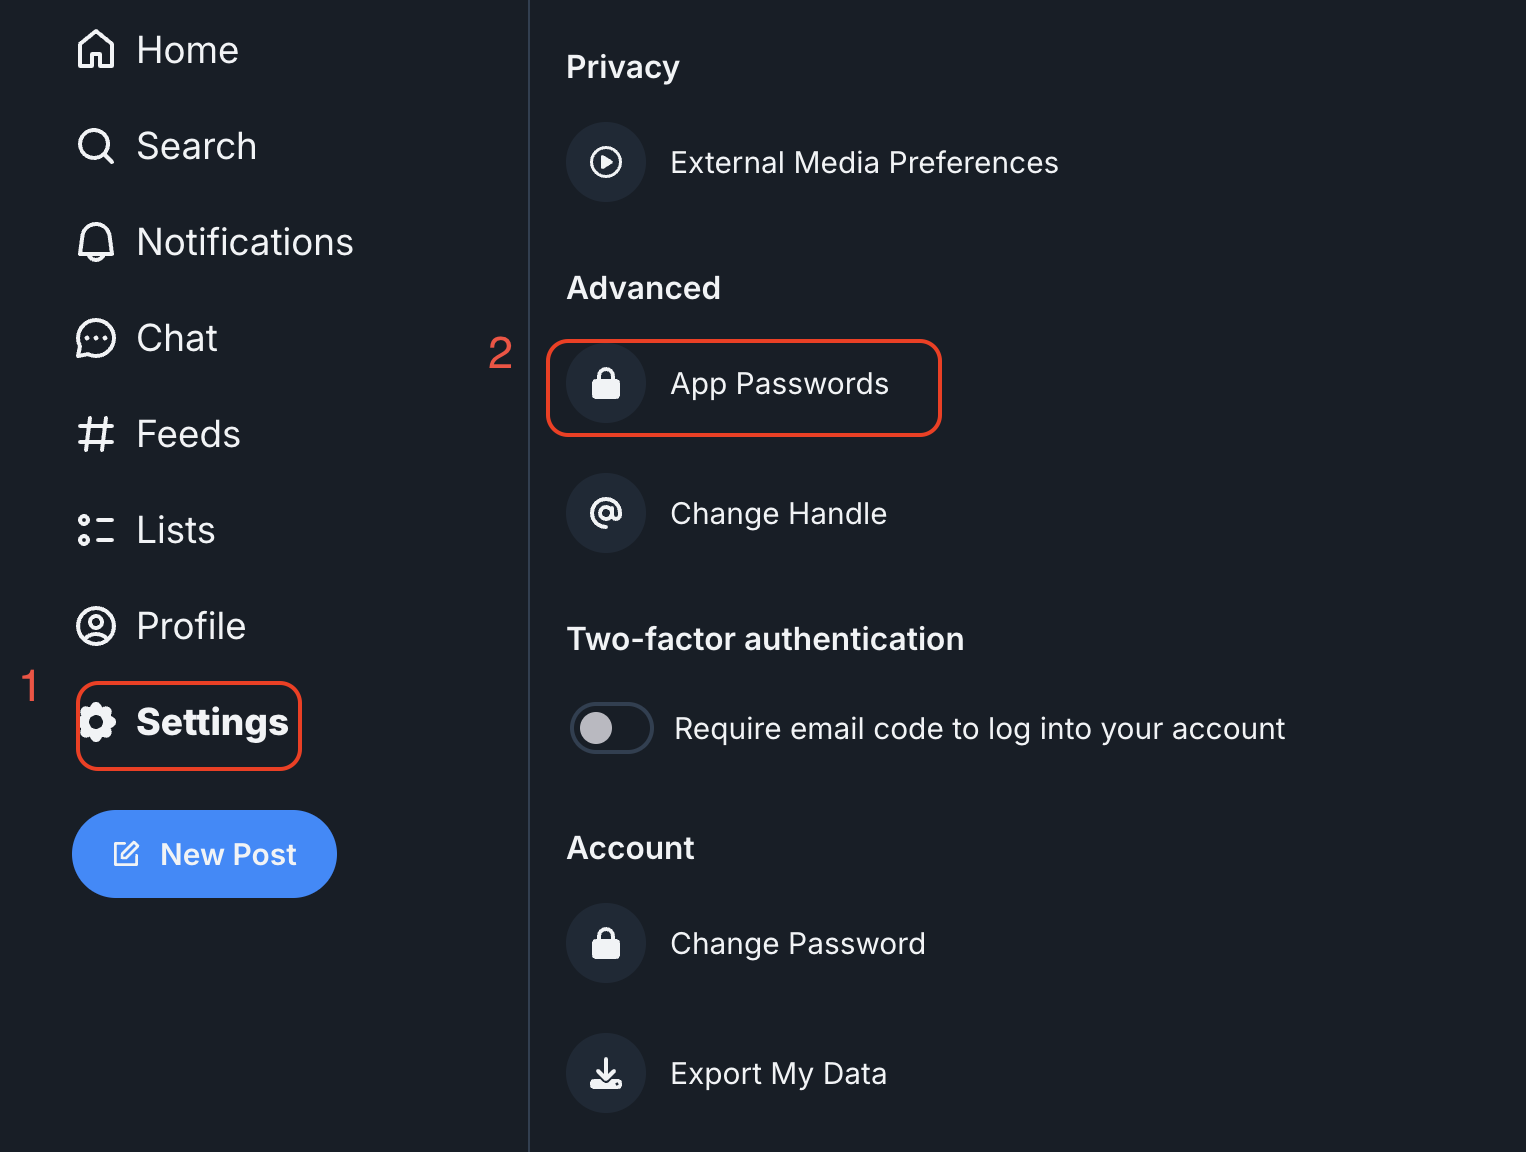The width and height of the screenshot is (1526, 1152).
Task: Click the Settings gear icon
Action: pyautogui.click(x=97, y=722)
